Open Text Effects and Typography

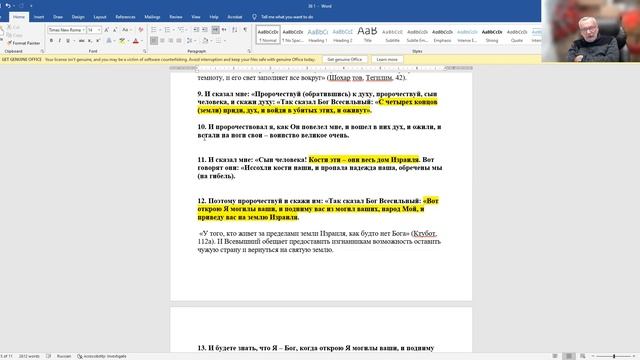(x=109, y=41)
